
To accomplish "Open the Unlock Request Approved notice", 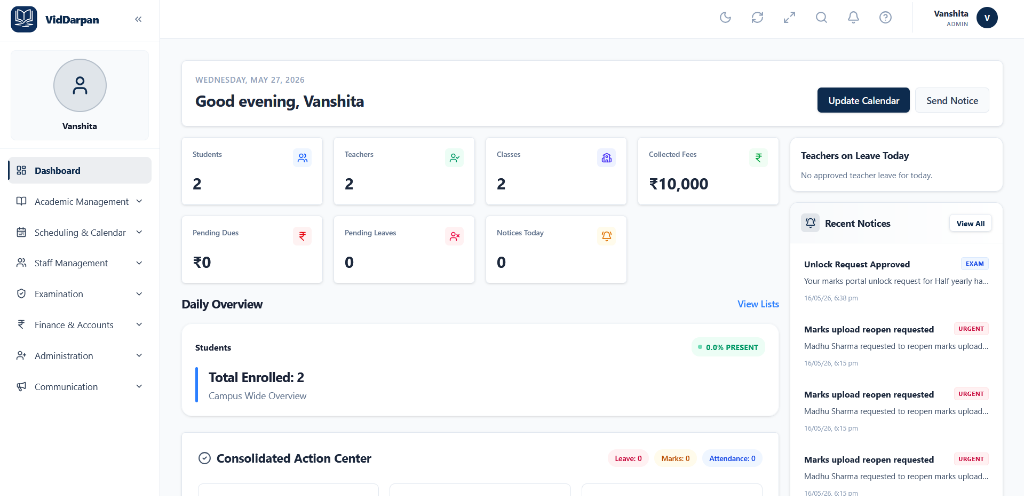I will click(897, 281).
